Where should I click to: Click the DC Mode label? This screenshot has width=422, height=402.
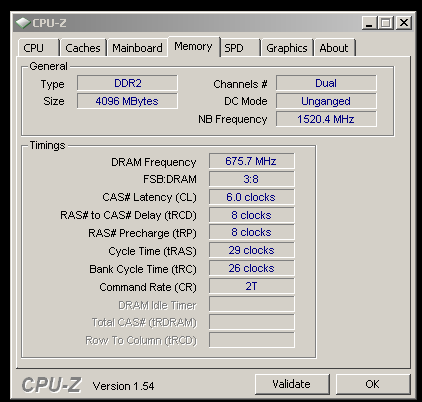tap(246, 101)
